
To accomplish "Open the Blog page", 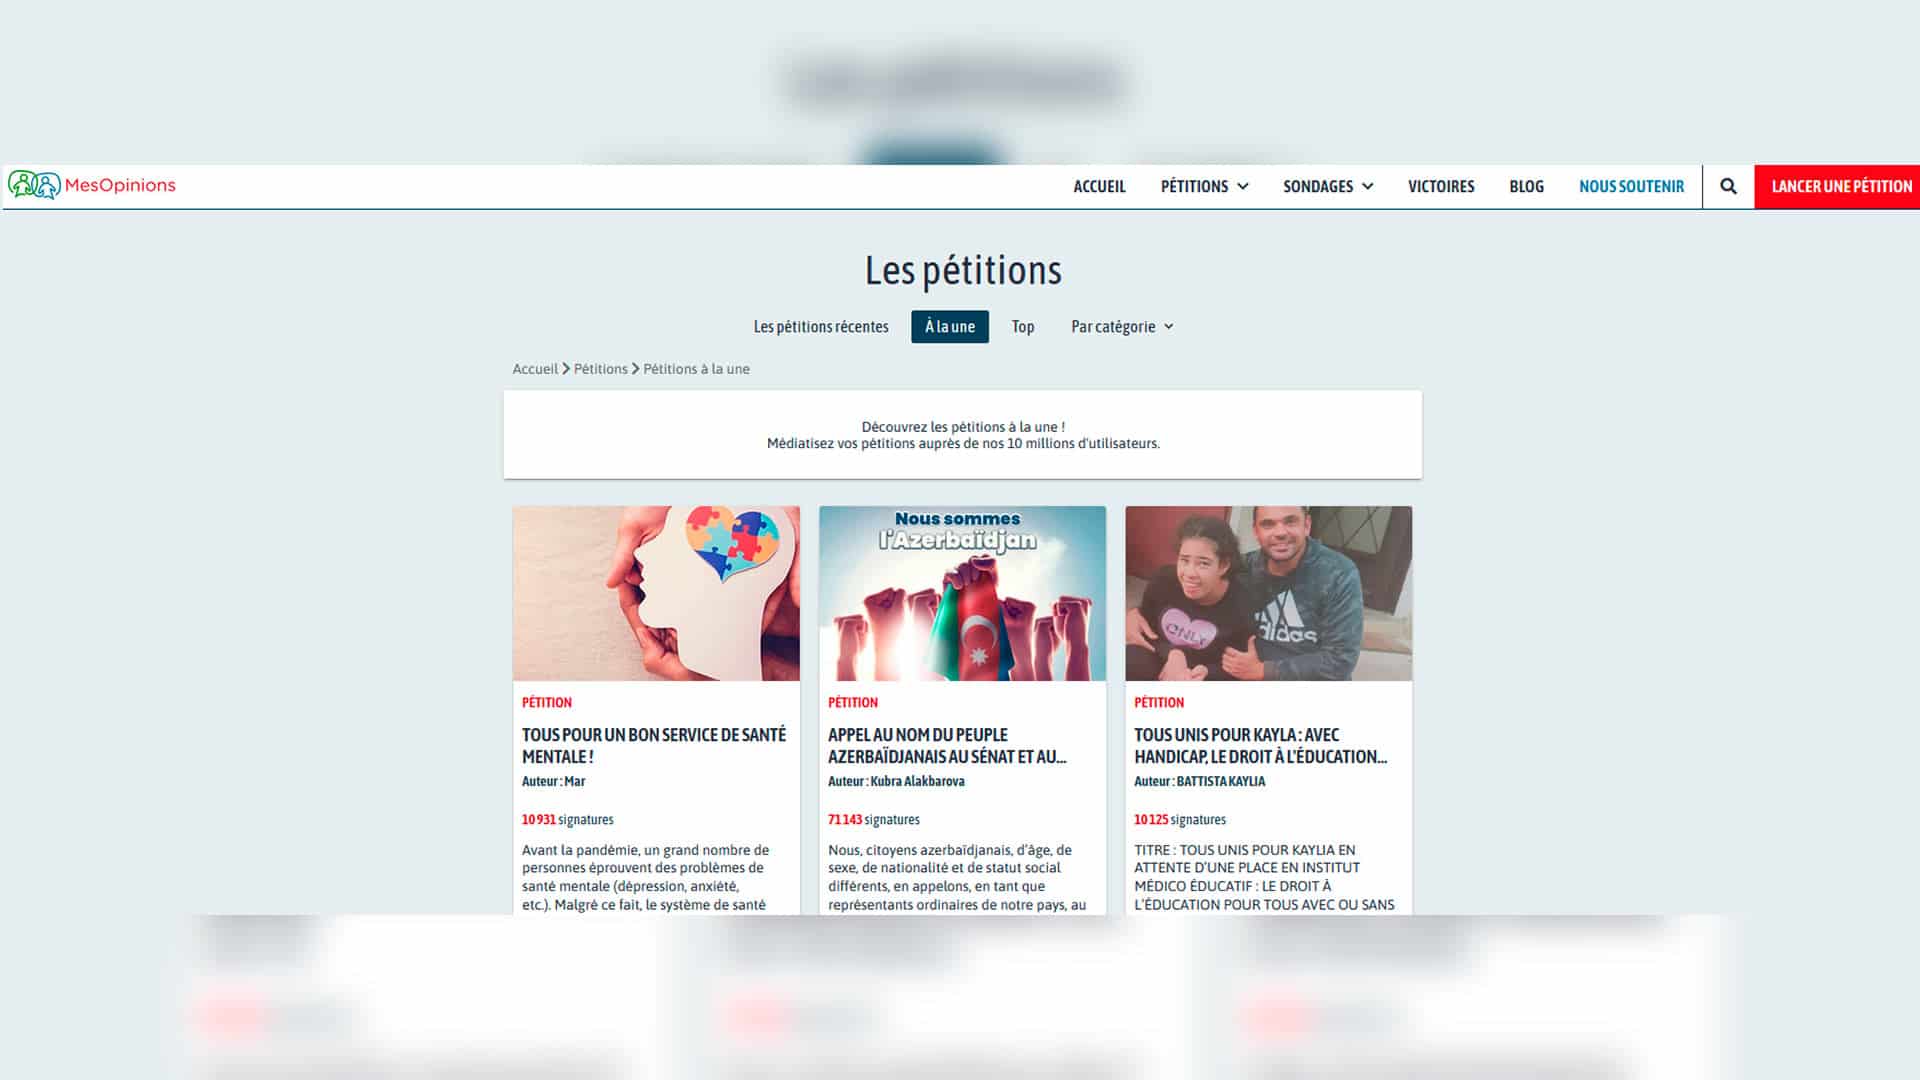I will click(1526, 187).
